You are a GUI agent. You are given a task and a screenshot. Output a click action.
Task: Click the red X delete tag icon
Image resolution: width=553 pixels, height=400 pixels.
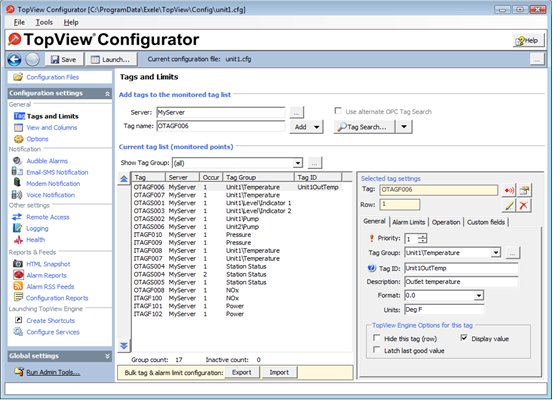point(524,205)
